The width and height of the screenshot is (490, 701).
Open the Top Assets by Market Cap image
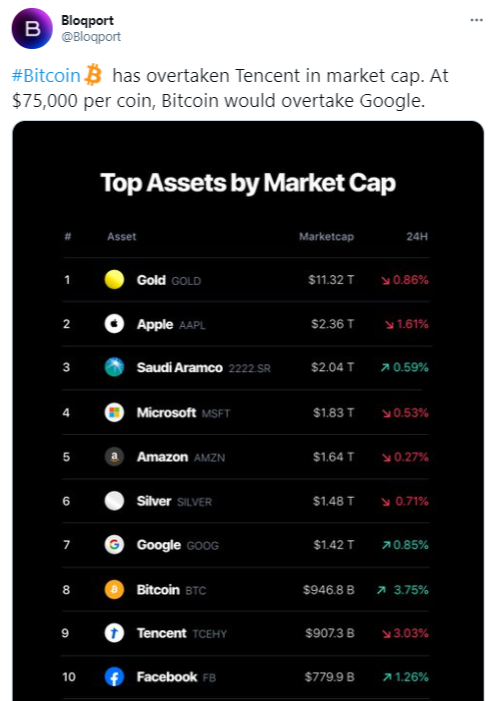[x=248, y=411]
